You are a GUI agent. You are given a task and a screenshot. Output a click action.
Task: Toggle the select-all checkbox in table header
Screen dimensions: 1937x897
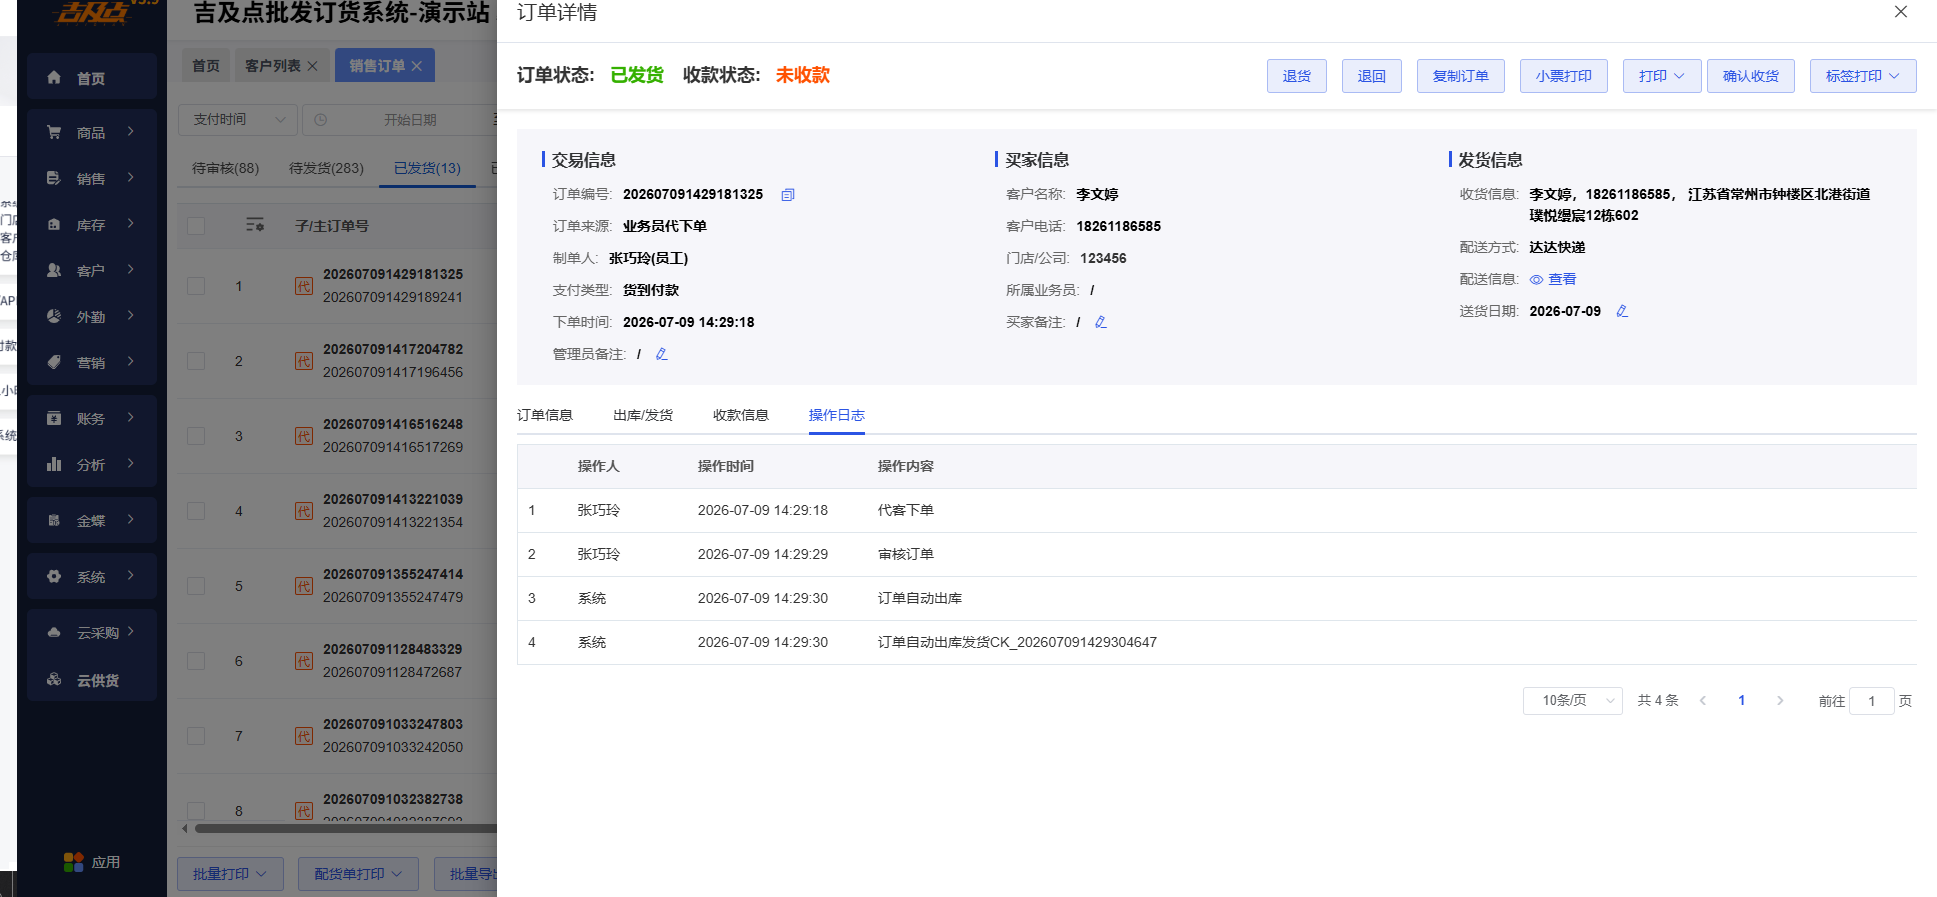pyautogui.click(x=196, y=226)
